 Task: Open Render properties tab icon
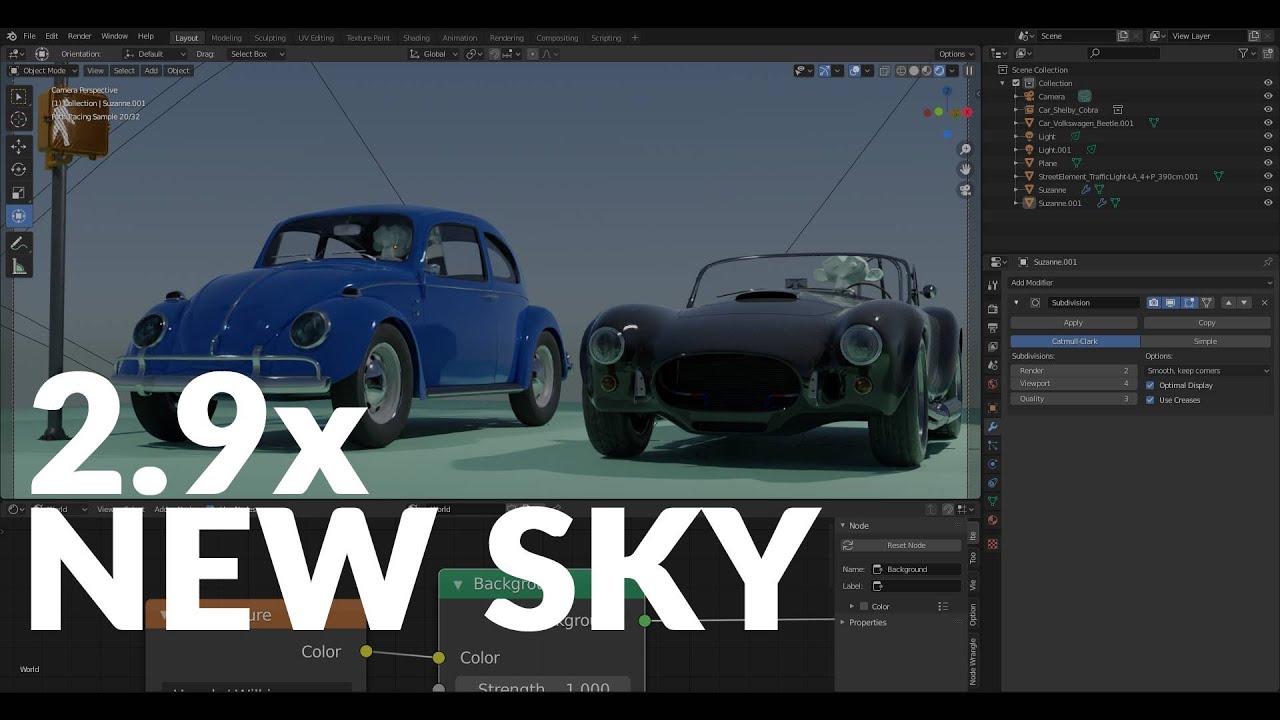tap(992, 309)
